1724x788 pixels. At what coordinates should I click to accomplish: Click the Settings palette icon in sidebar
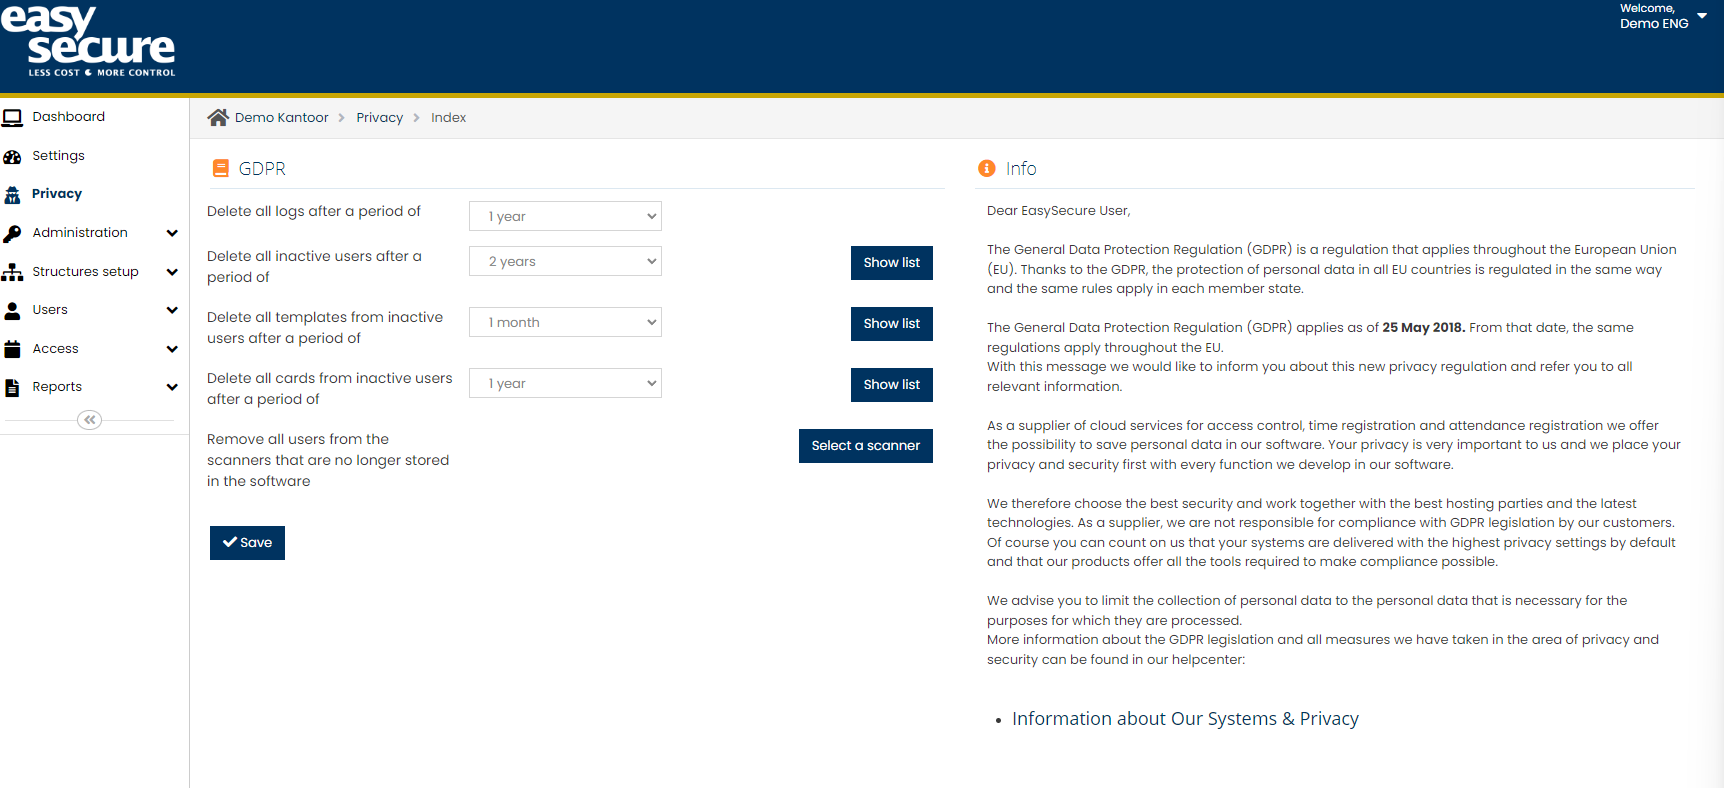click(12, 157)
